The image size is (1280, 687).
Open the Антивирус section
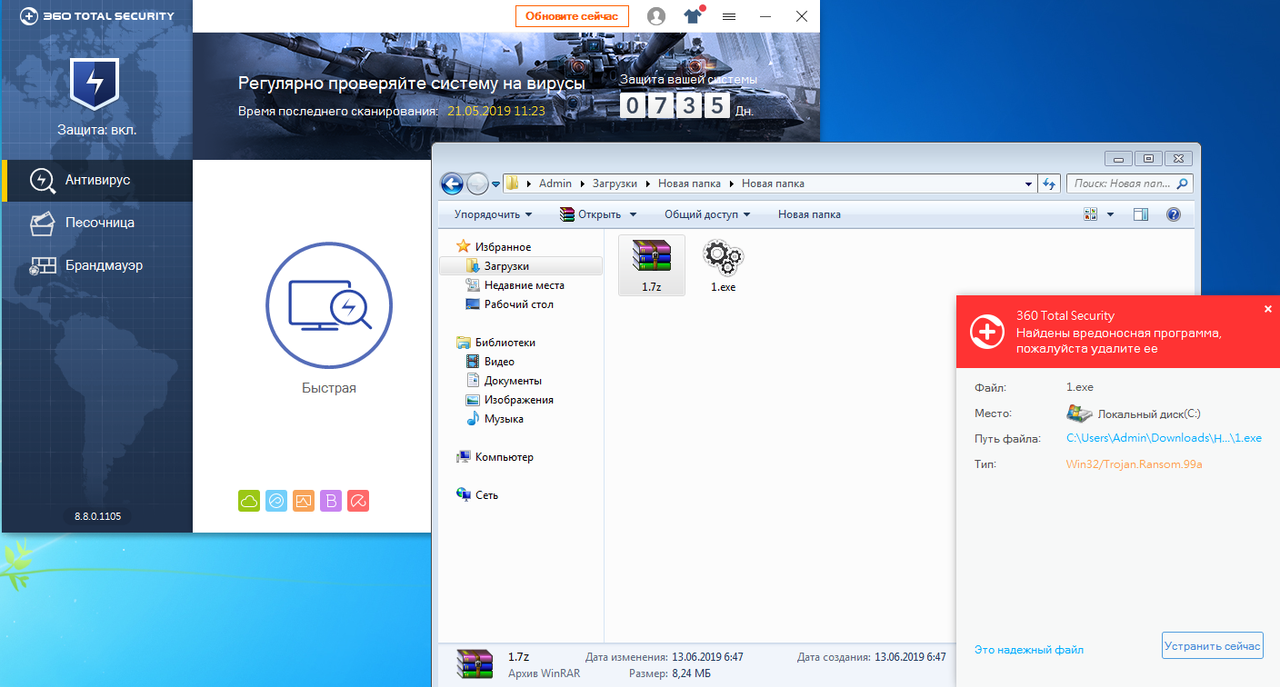click(x=97, y=180)
